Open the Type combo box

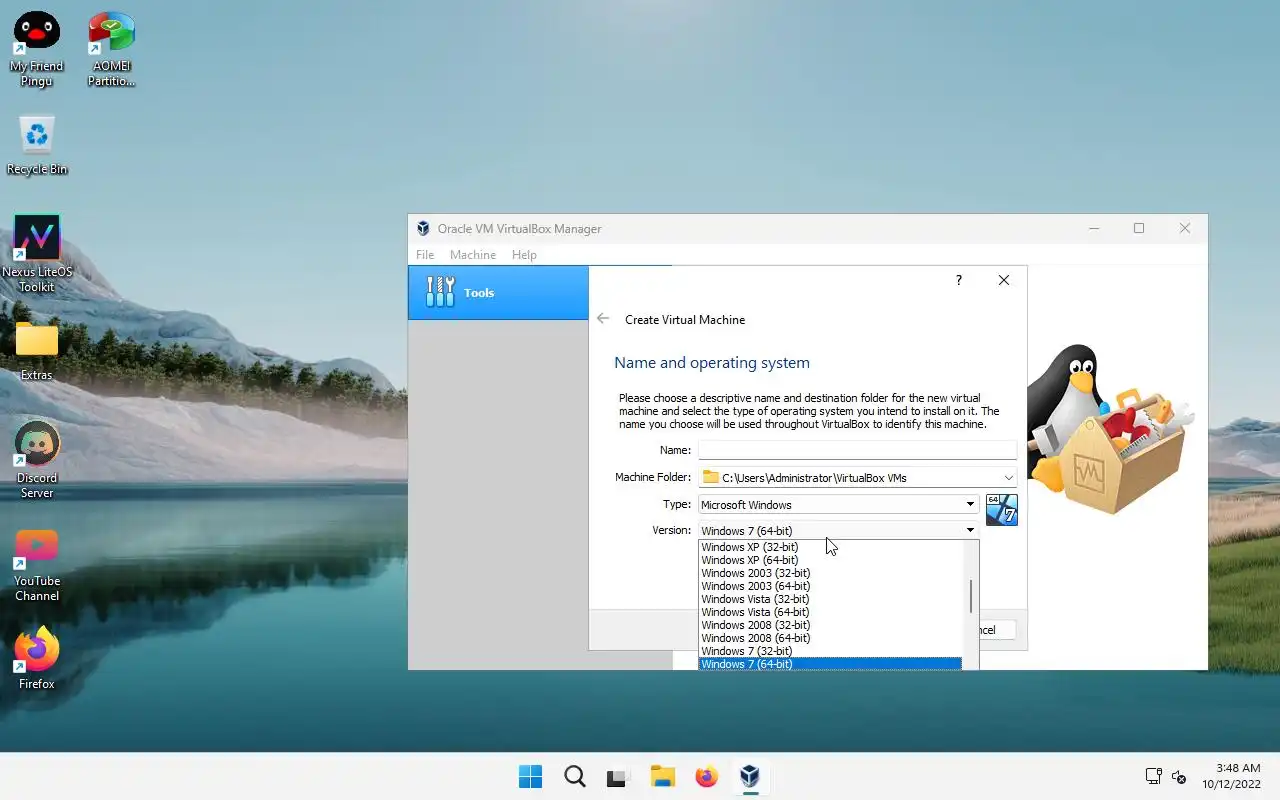pos(838,505)
